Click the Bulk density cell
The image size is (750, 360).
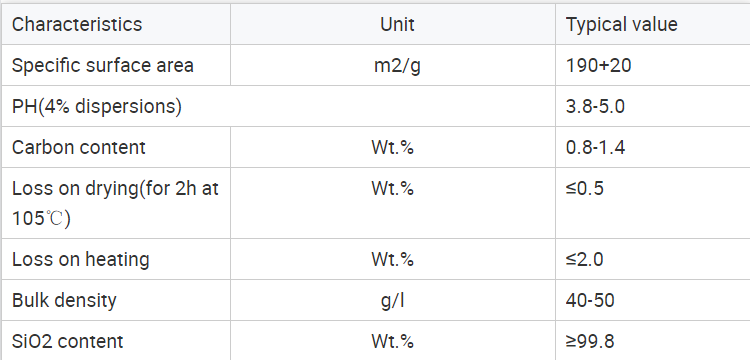(x=116, y=300)
